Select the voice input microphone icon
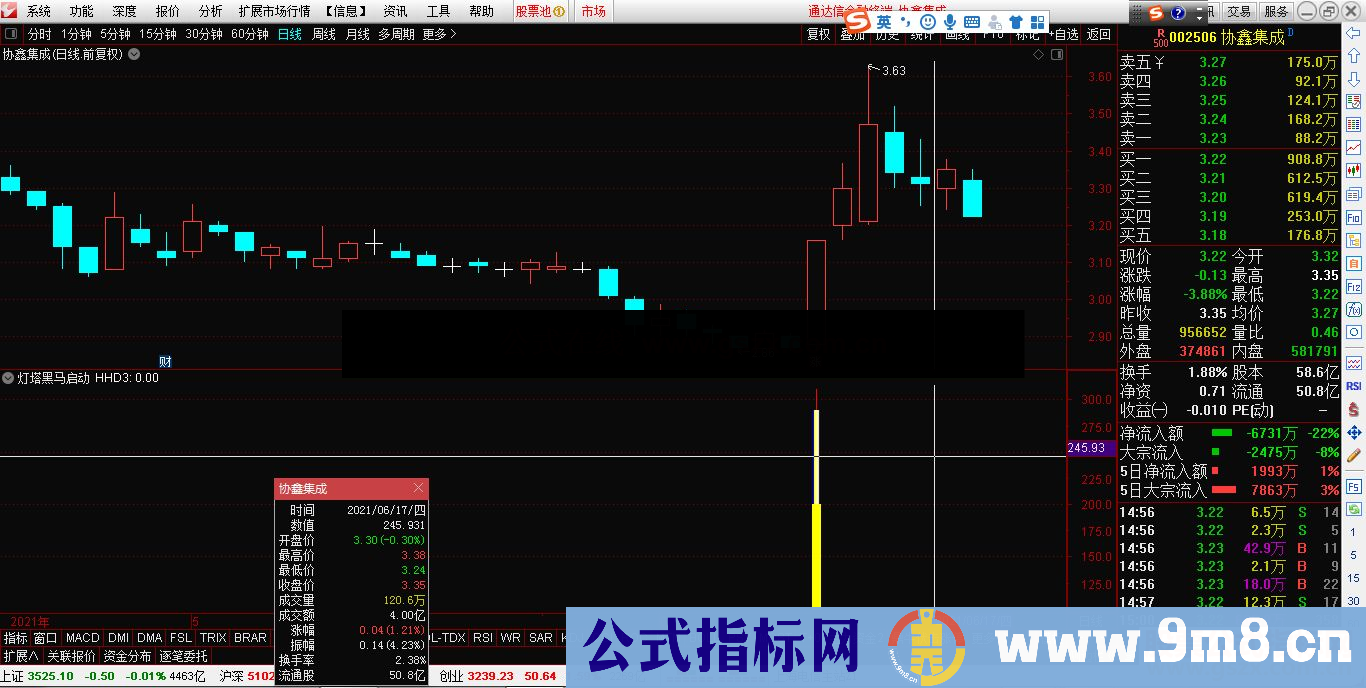The image size is (1366, 688). [x=951, y=18]
